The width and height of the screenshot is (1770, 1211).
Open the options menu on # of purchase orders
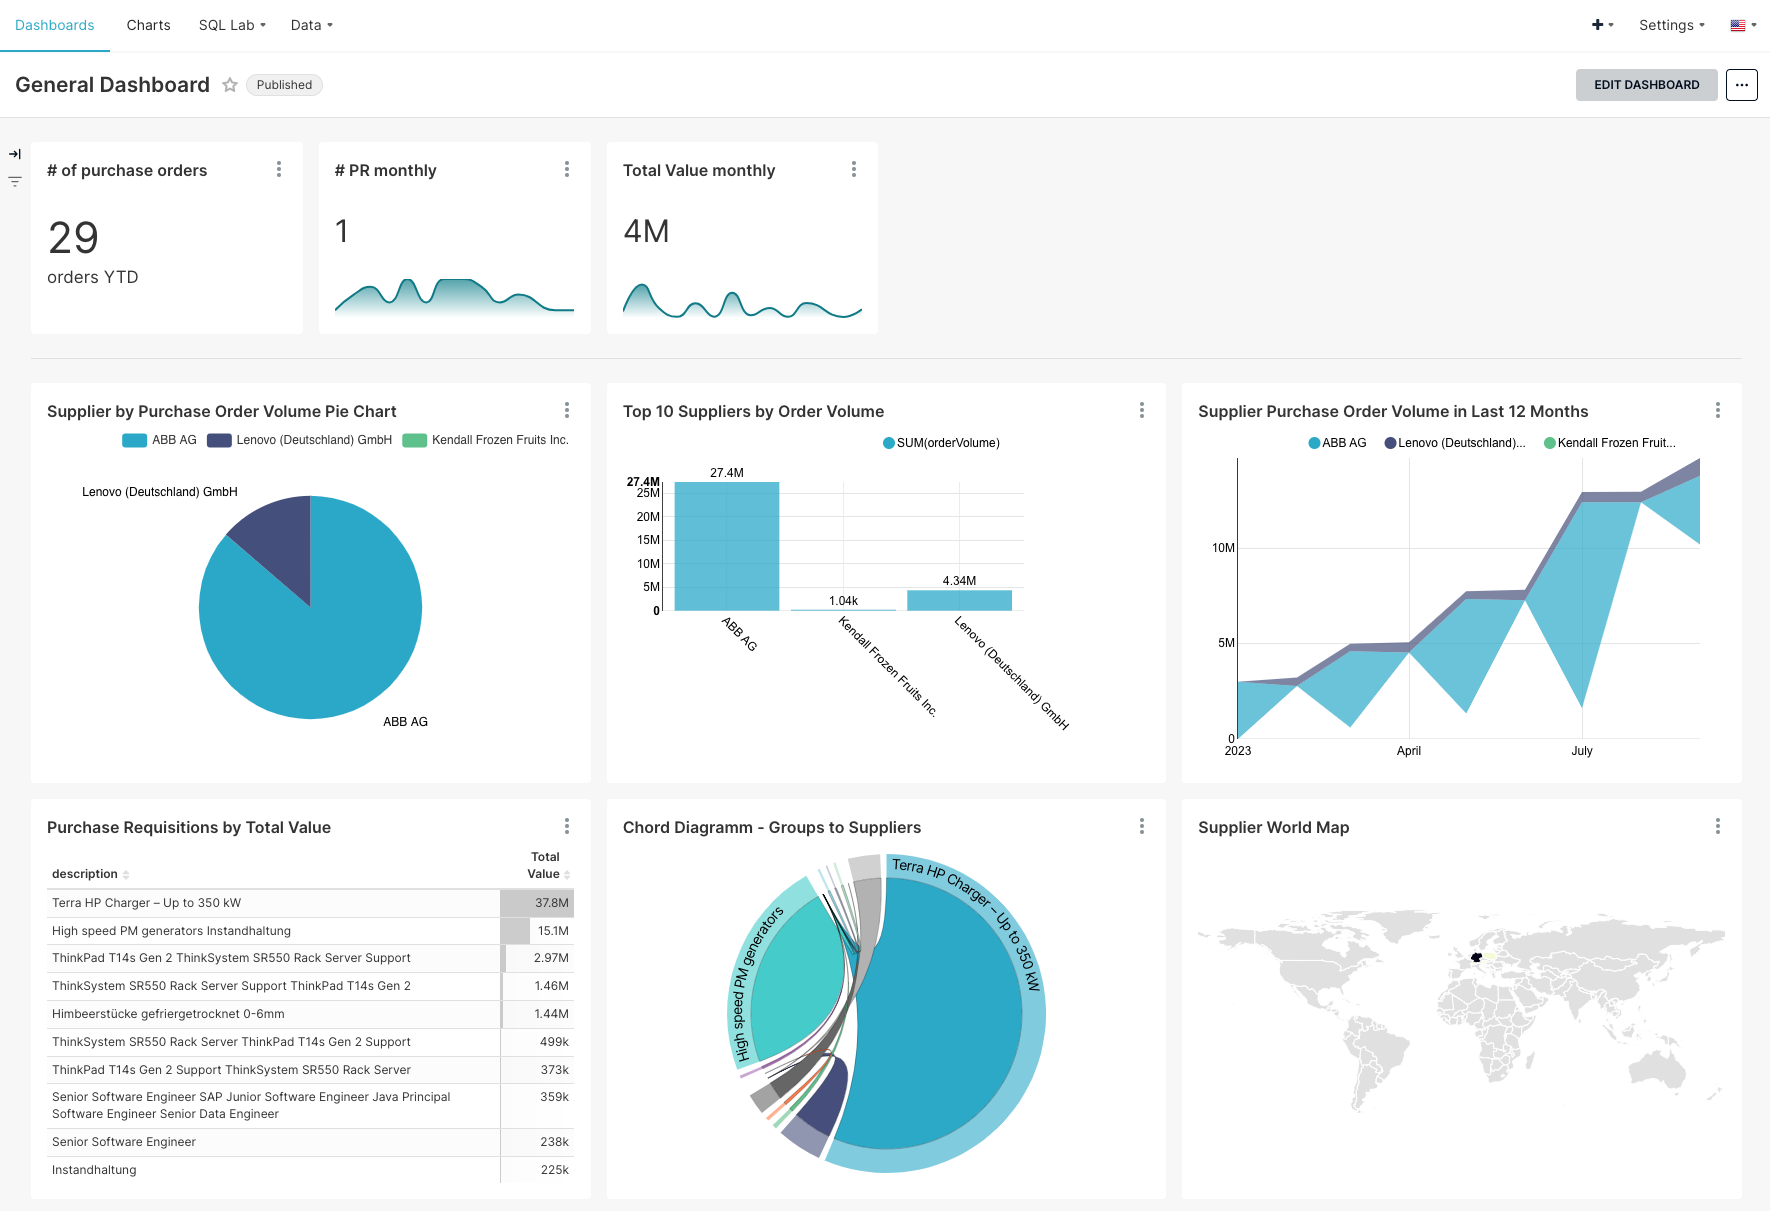click(x=280, y=169)
